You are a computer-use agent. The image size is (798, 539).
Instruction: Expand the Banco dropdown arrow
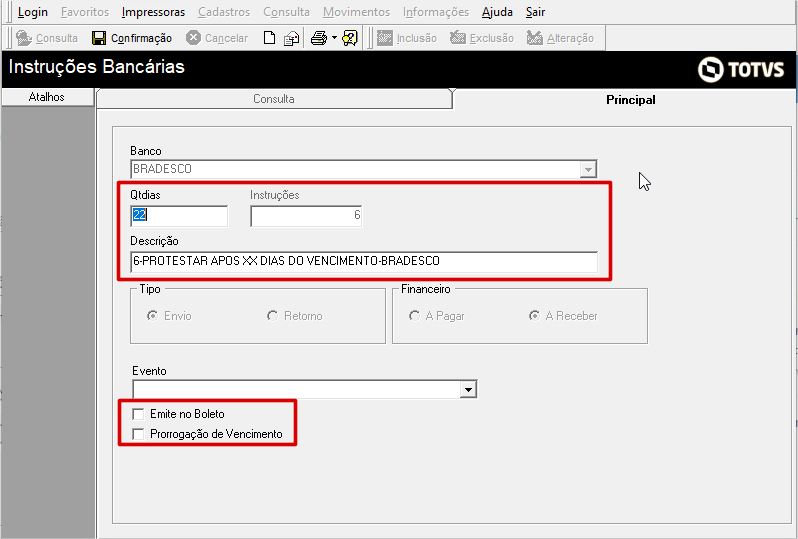click(588, 169)
